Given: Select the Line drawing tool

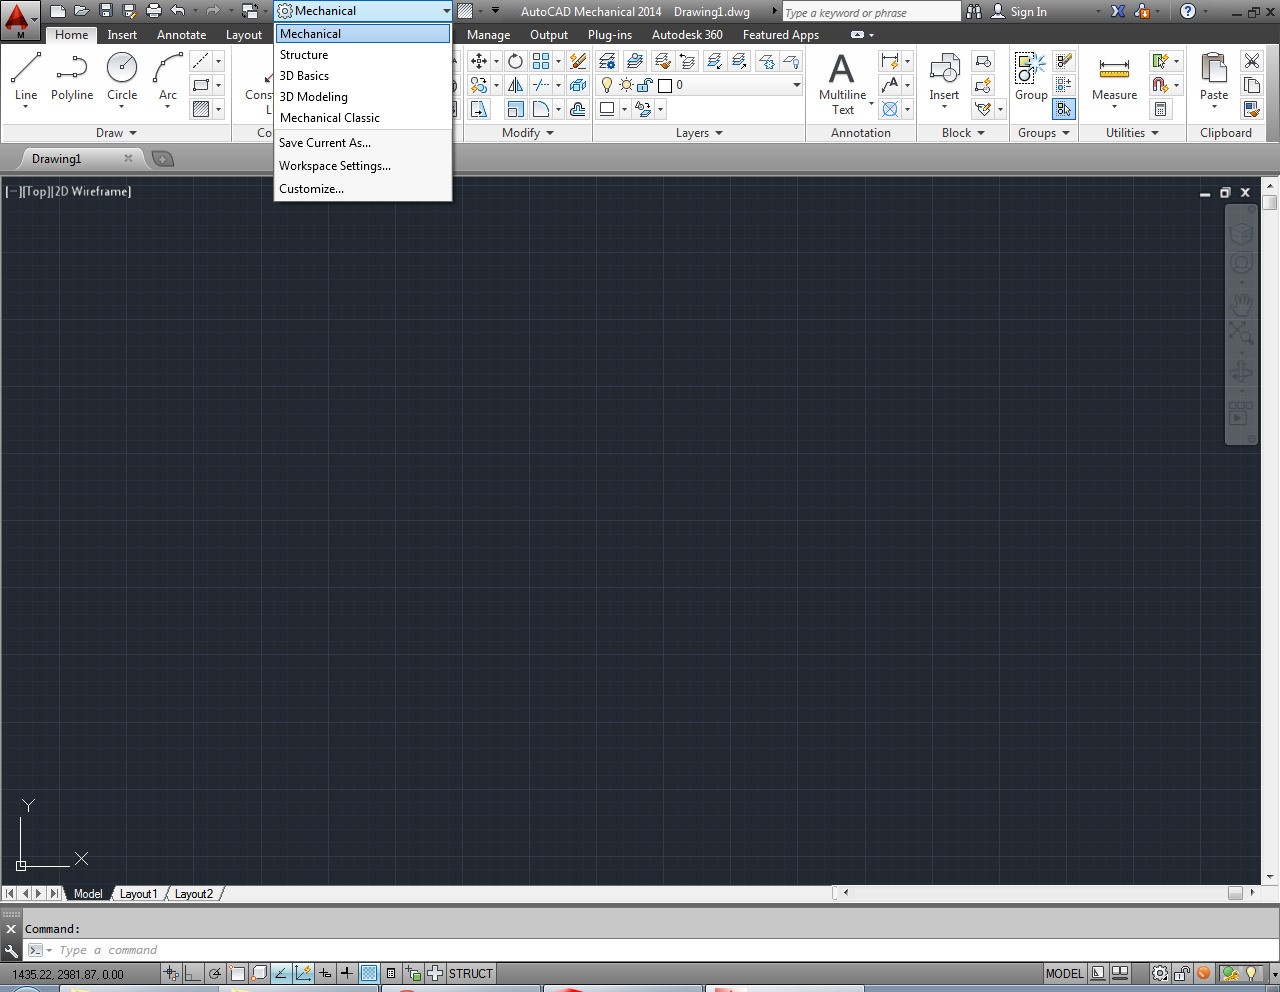Looking at the screenshot, I should [x=26, y=78].
